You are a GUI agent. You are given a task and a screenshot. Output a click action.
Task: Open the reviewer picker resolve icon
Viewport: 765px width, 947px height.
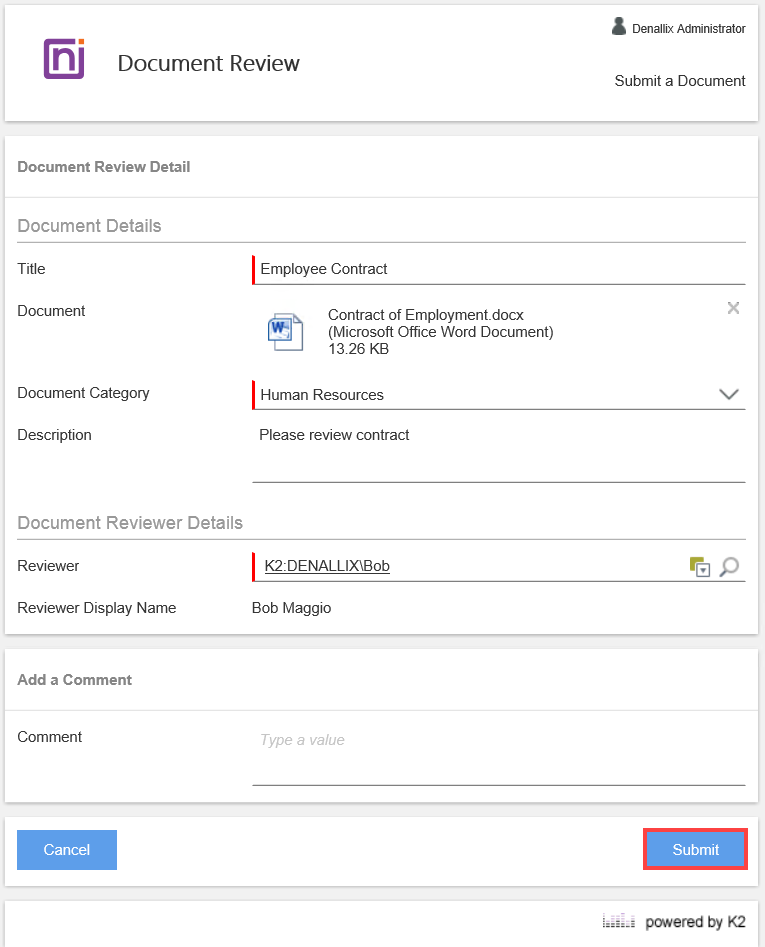coord(700,567)
